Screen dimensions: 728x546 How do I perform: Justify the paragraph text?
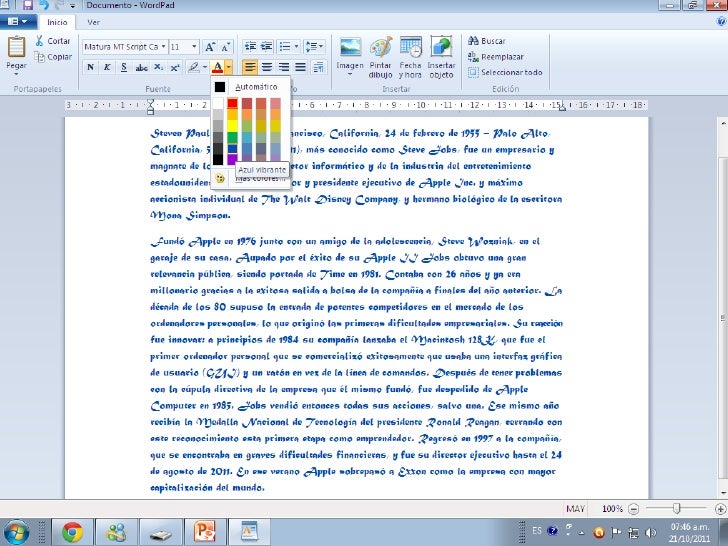tap(300, 68)
